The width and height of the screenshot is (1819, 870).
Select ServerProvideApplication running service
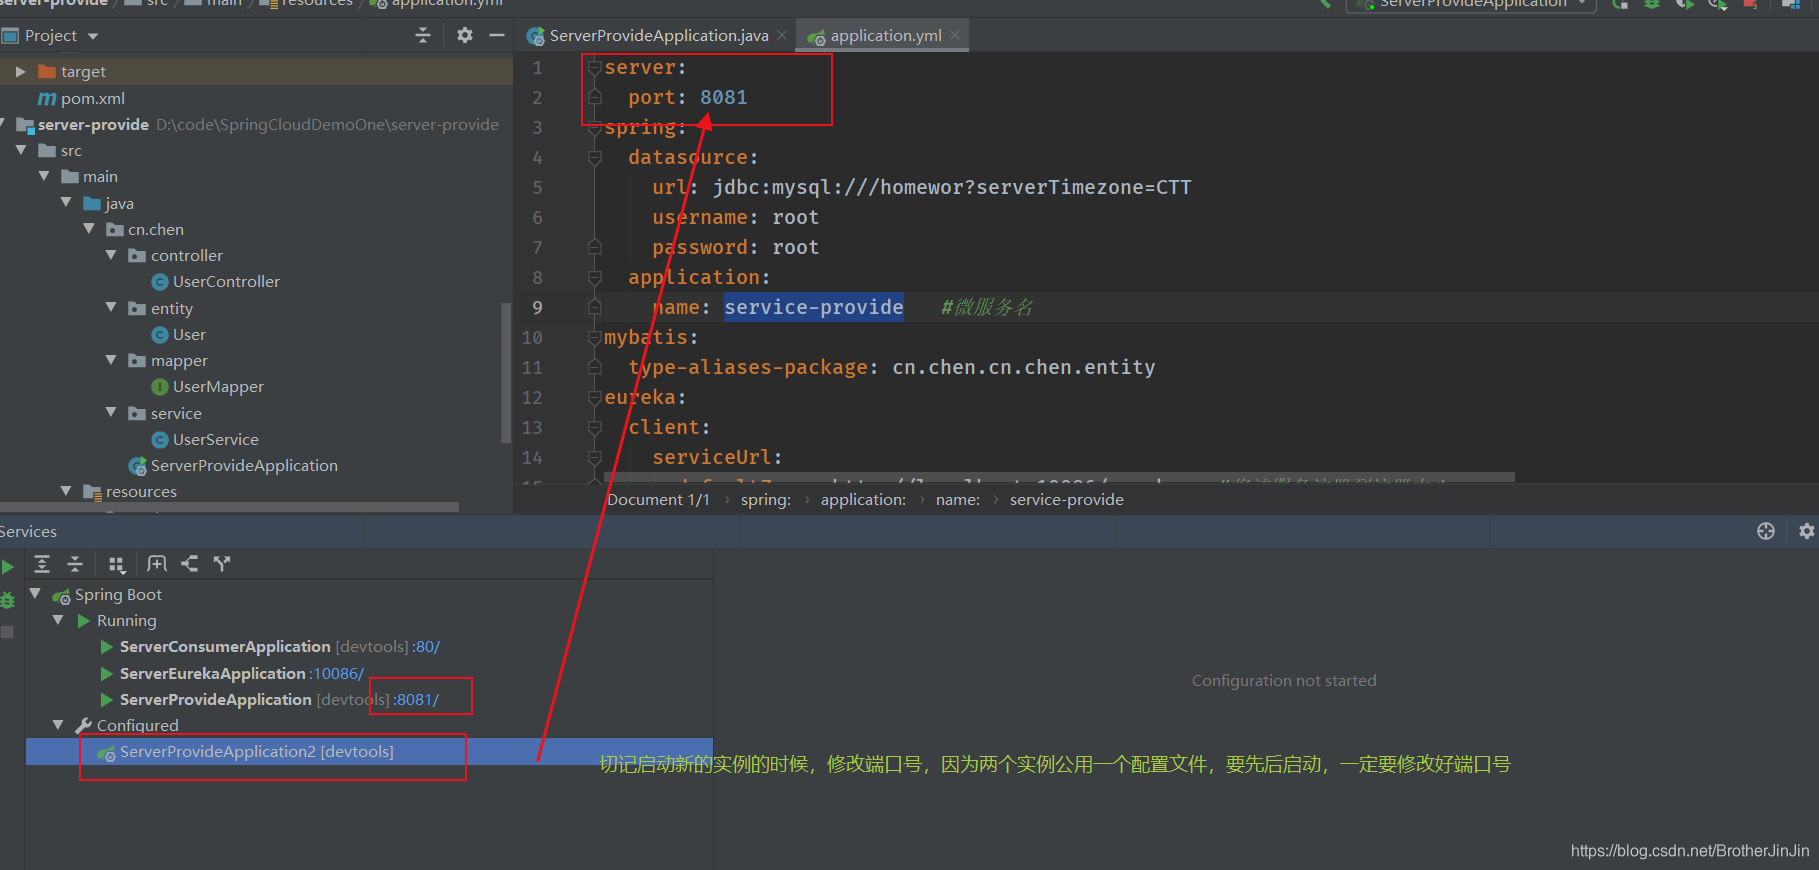pyautogui.click(x=215, y=700)
